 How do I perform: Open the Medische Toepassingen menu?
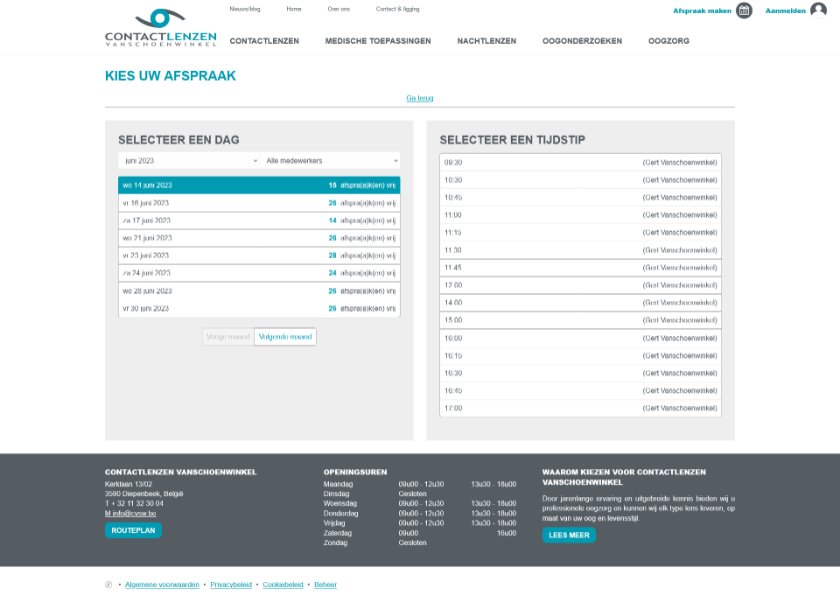point(378,41)
